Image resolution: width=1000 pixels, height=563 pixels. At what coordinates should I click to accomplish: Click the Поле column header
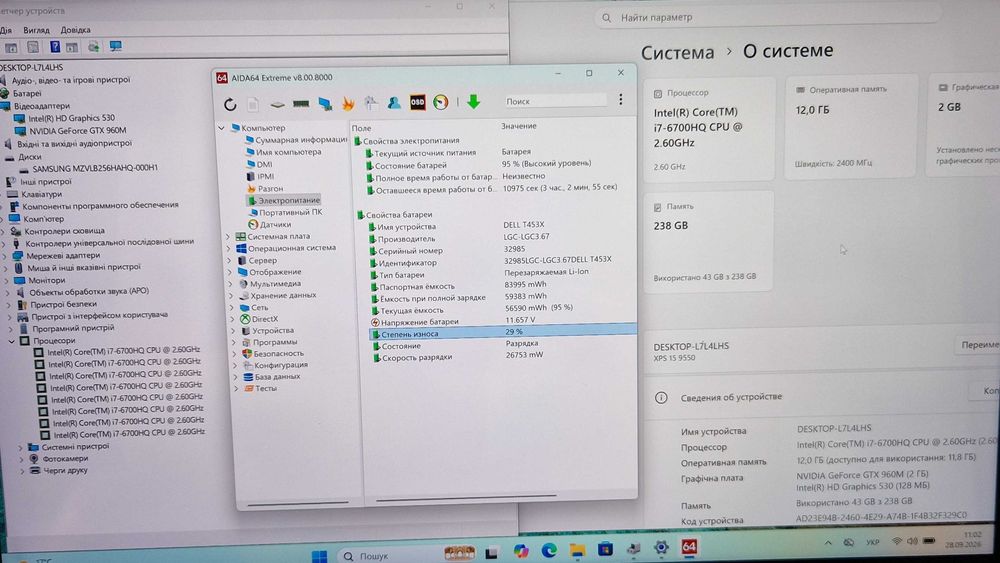tap(361, 128)
